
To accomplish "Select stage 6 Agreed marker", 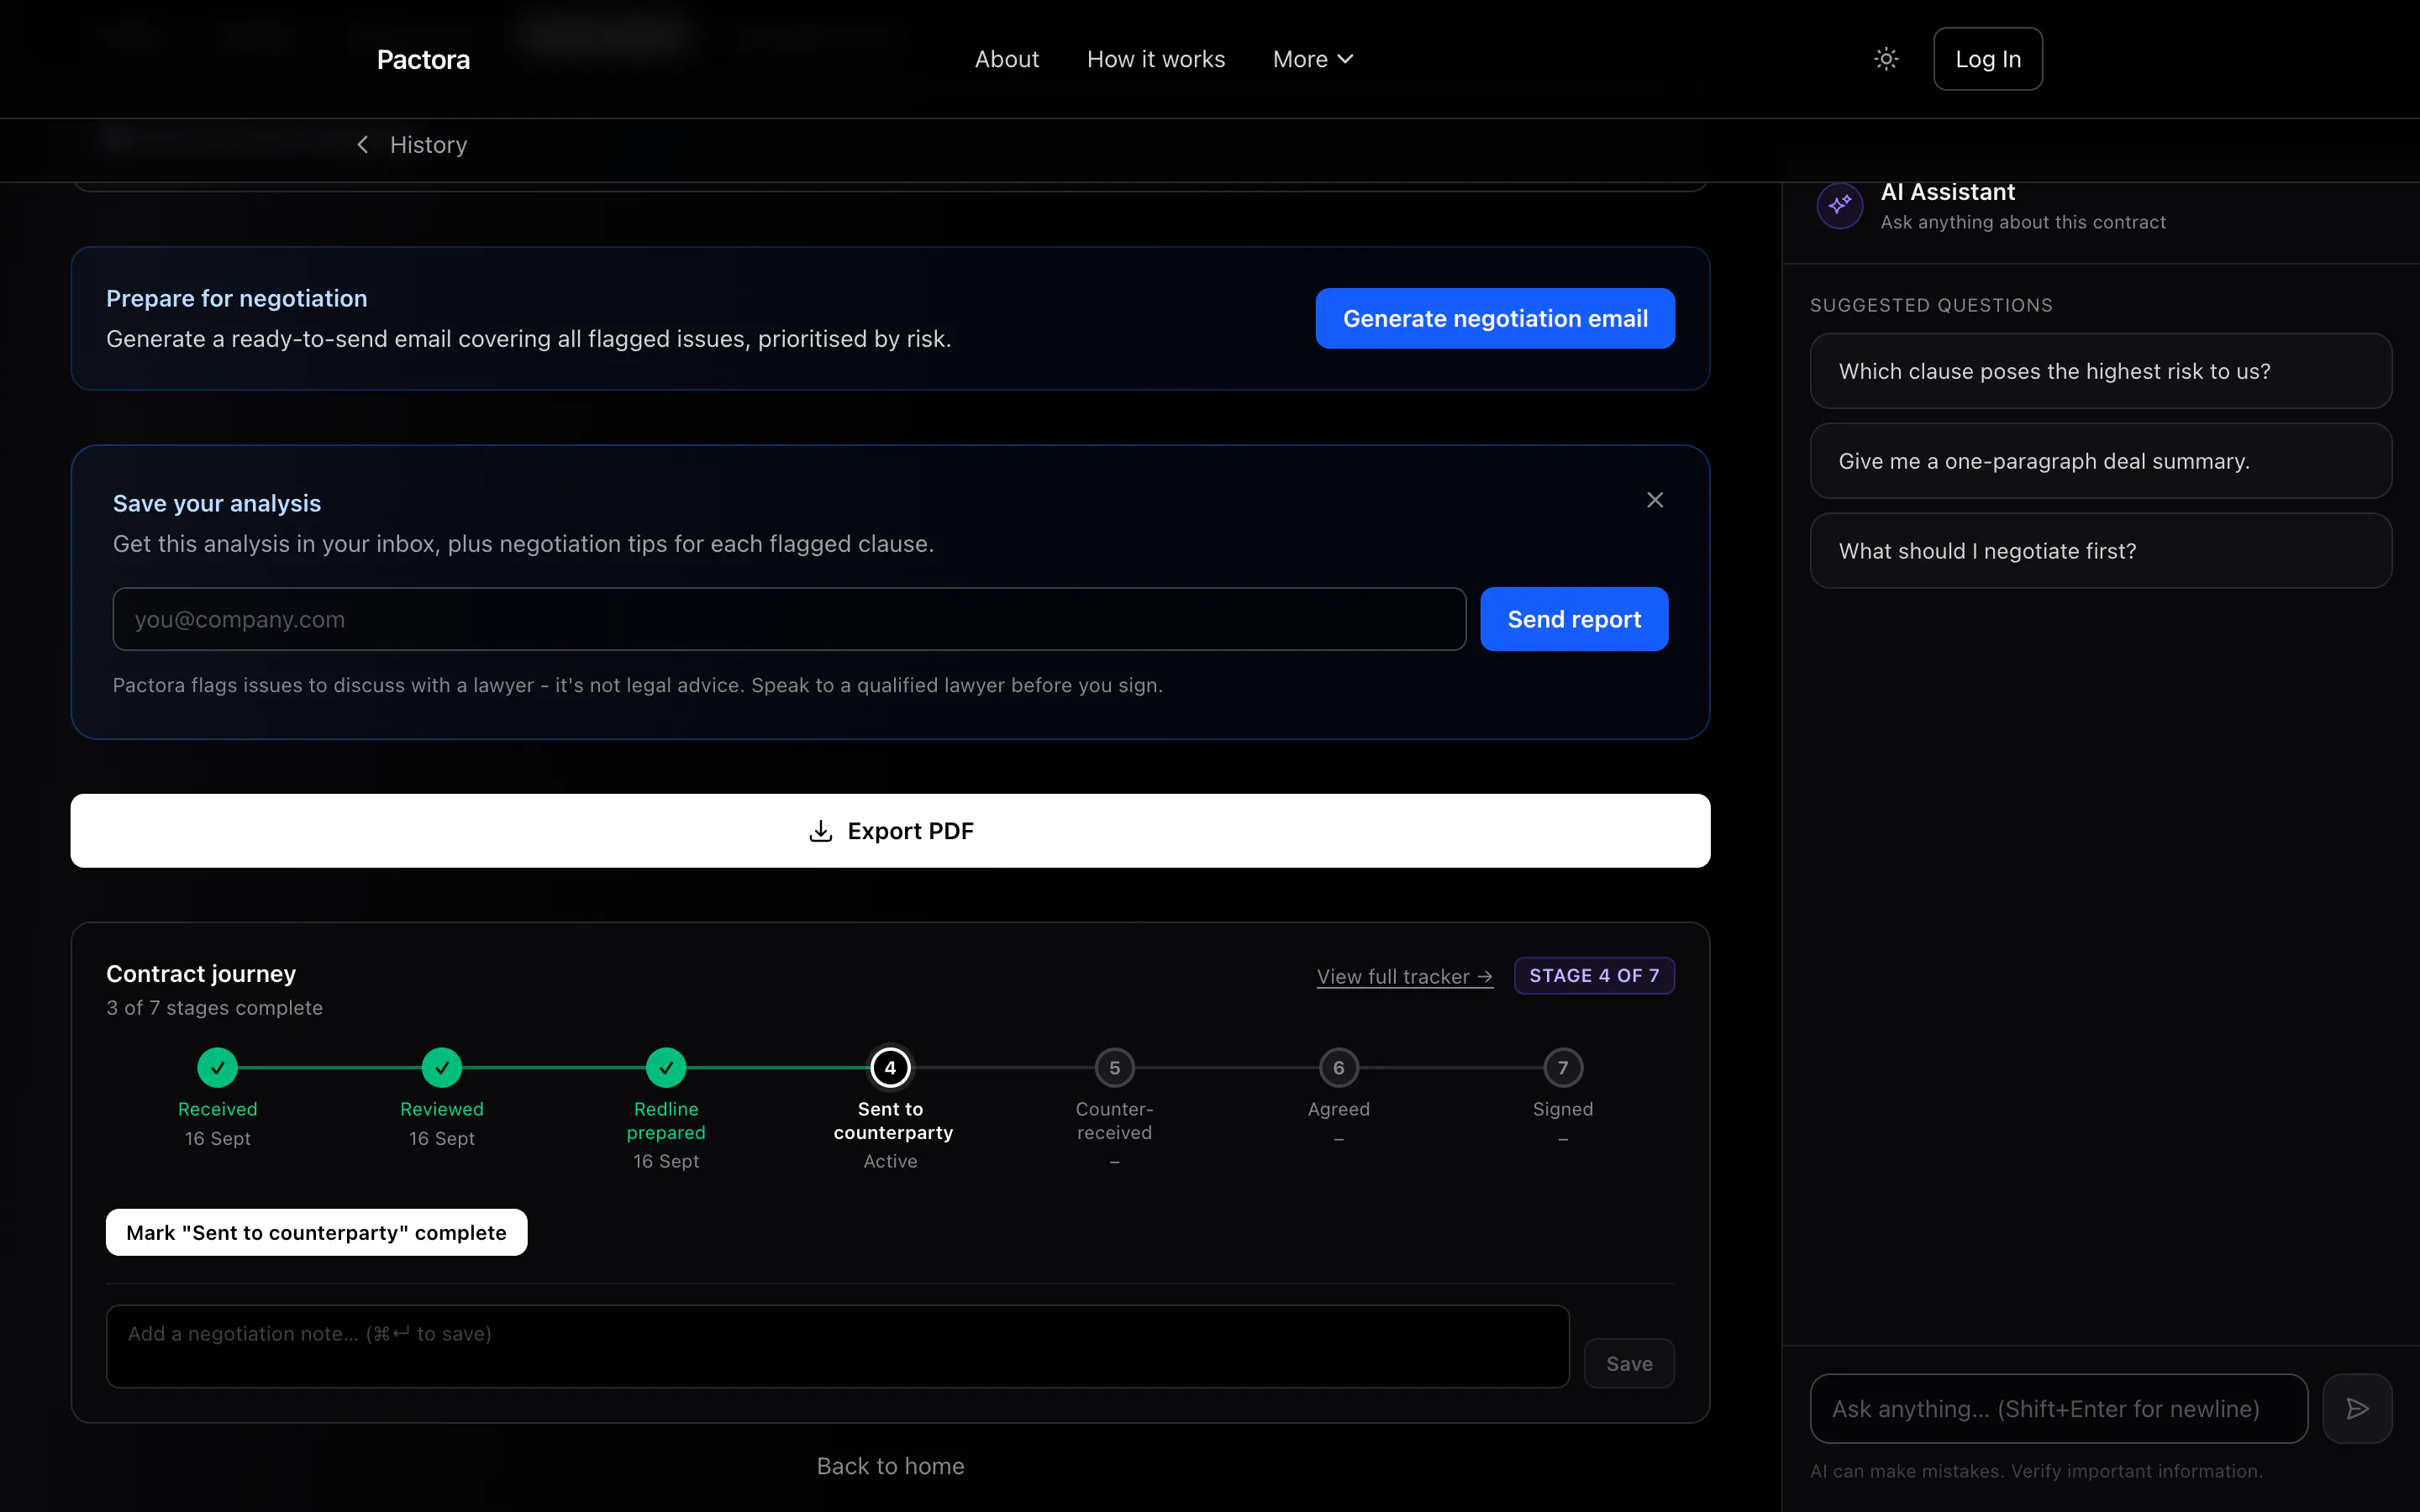I will (x=1339, y=1067).
